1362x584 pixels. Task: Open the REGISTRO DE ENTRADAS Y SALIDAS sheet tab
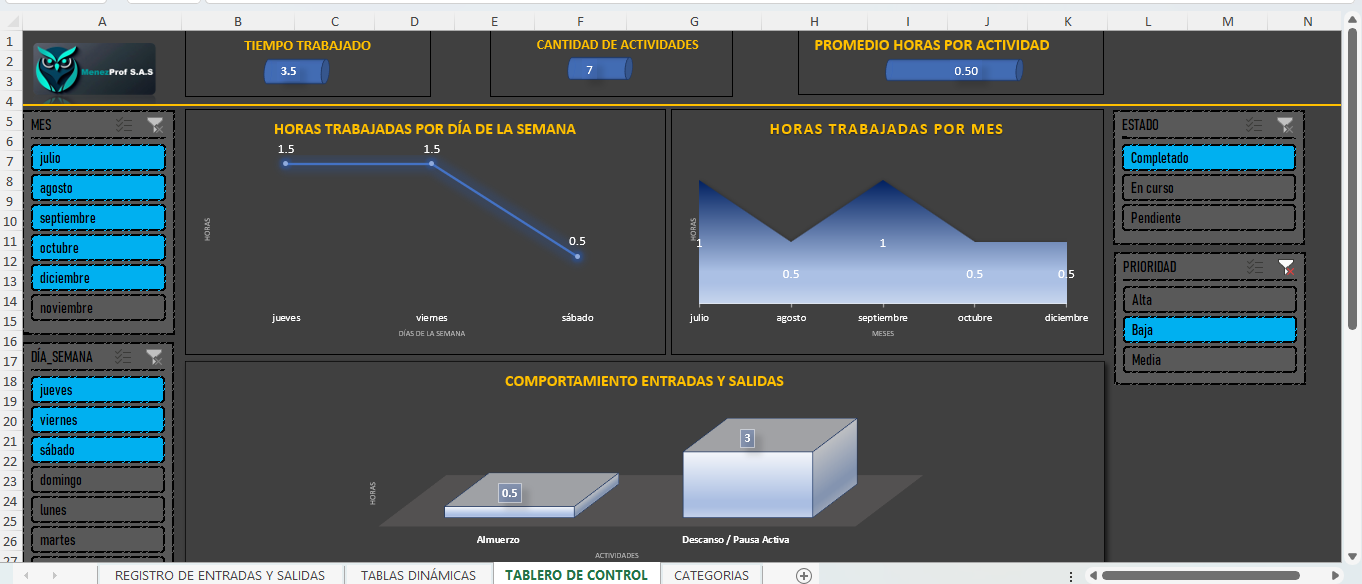[220, 575]
